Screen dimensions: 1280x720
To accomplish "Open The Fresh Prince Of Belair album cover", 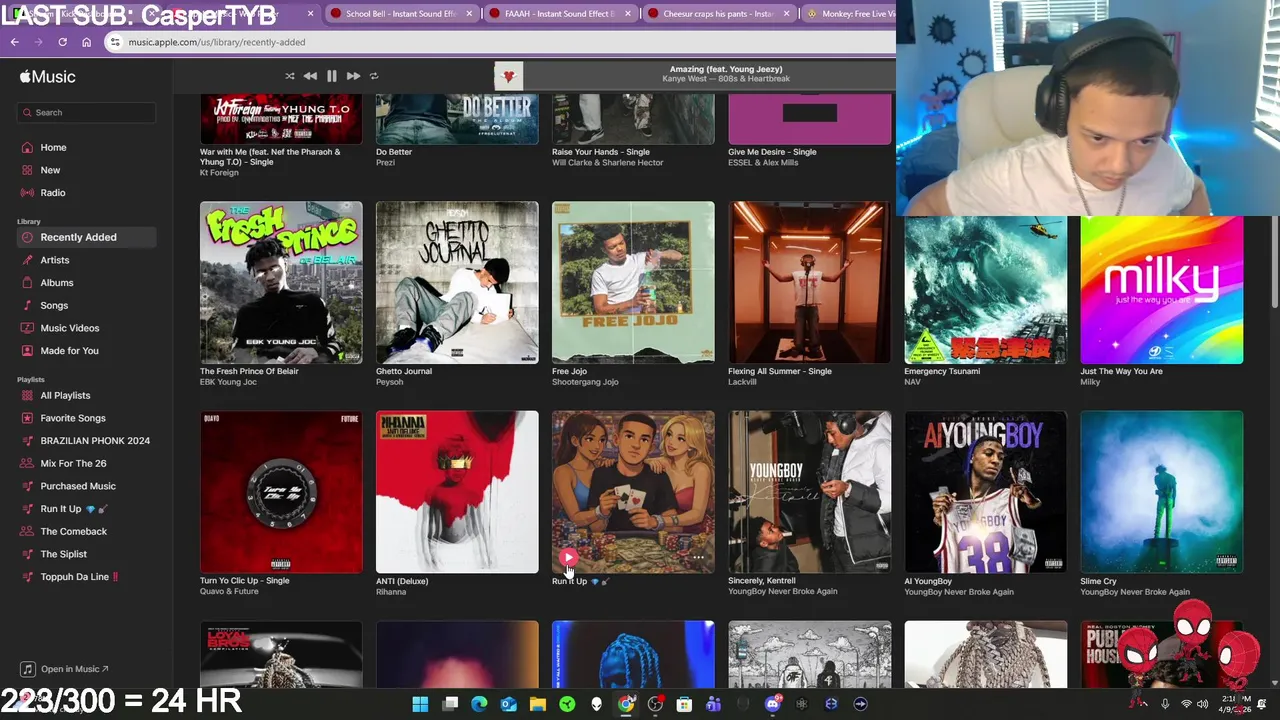I will 281,282.
